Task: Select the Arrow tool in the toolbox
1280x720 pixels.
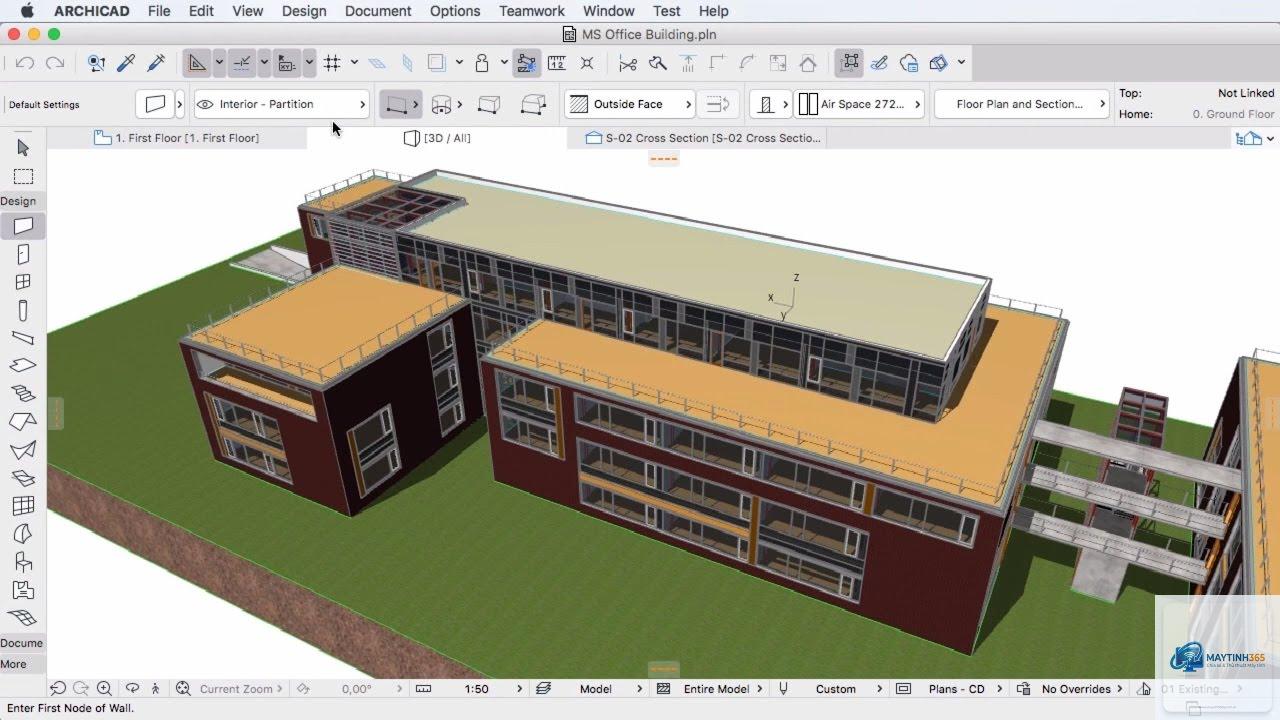Action: (x=23, y=148)
